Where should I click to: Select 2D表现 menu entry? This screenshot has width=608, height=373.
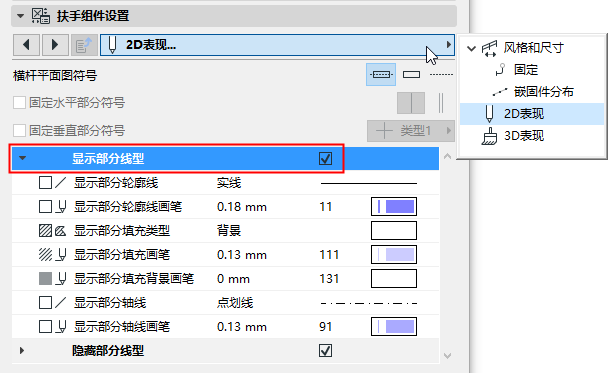[x=532, y=114]
